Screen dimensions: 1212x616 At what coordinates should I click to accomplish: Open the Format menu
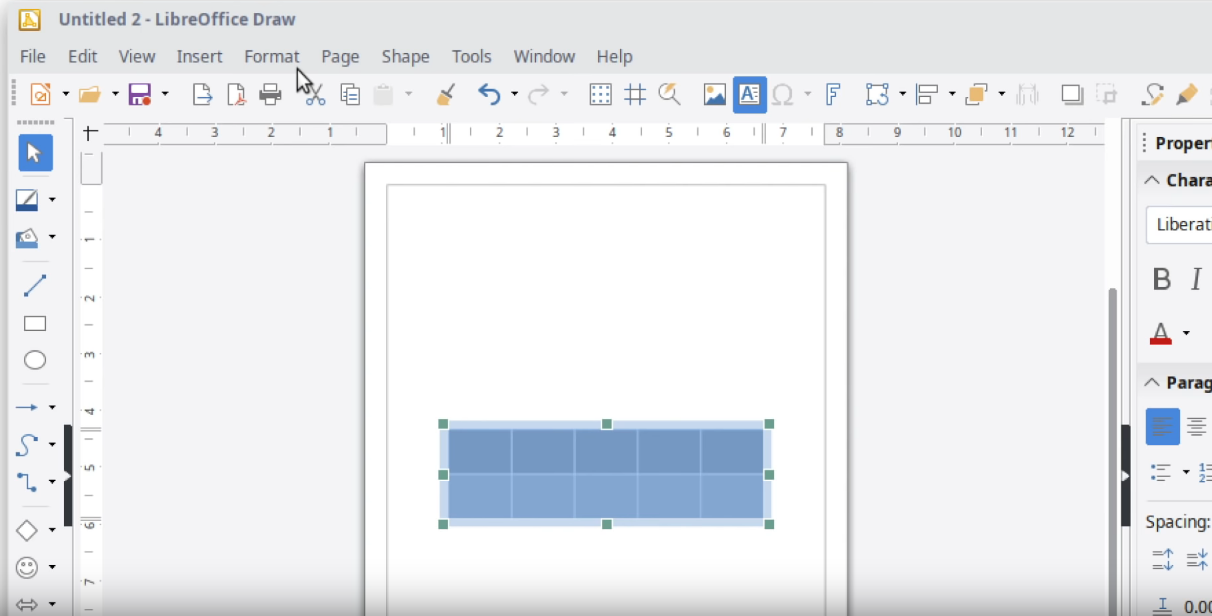click(x=271, y=56)
